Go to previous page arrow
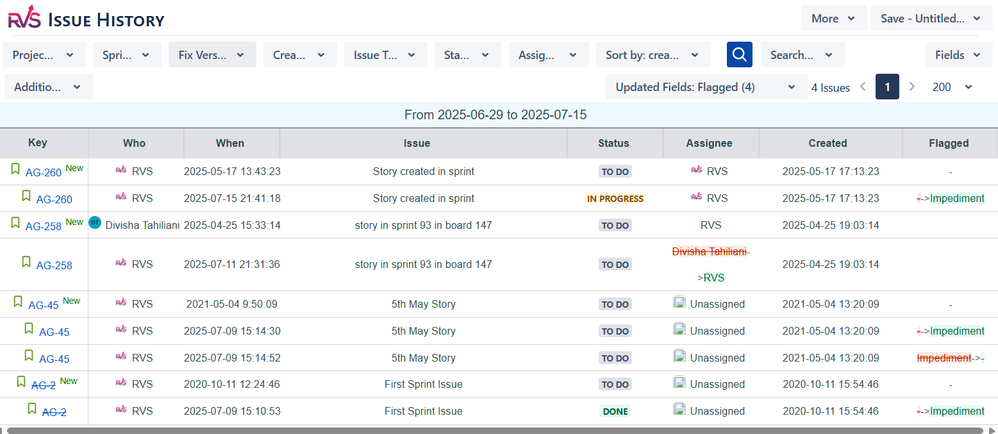 pyautogui.click(x=863, y=87)
